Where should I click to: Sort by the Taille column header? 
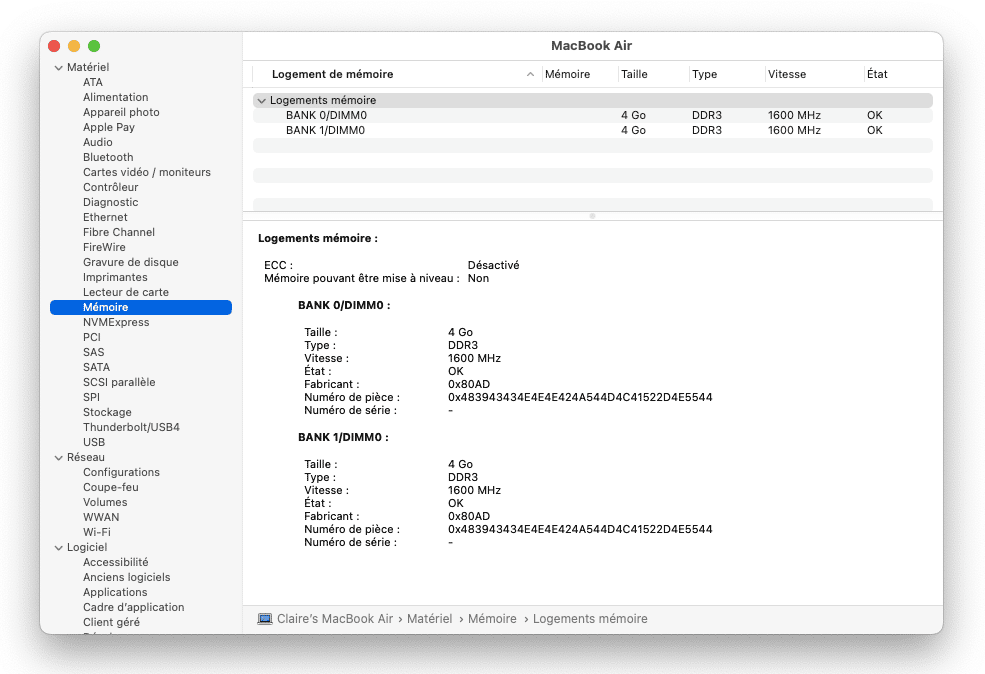point(634,74)
